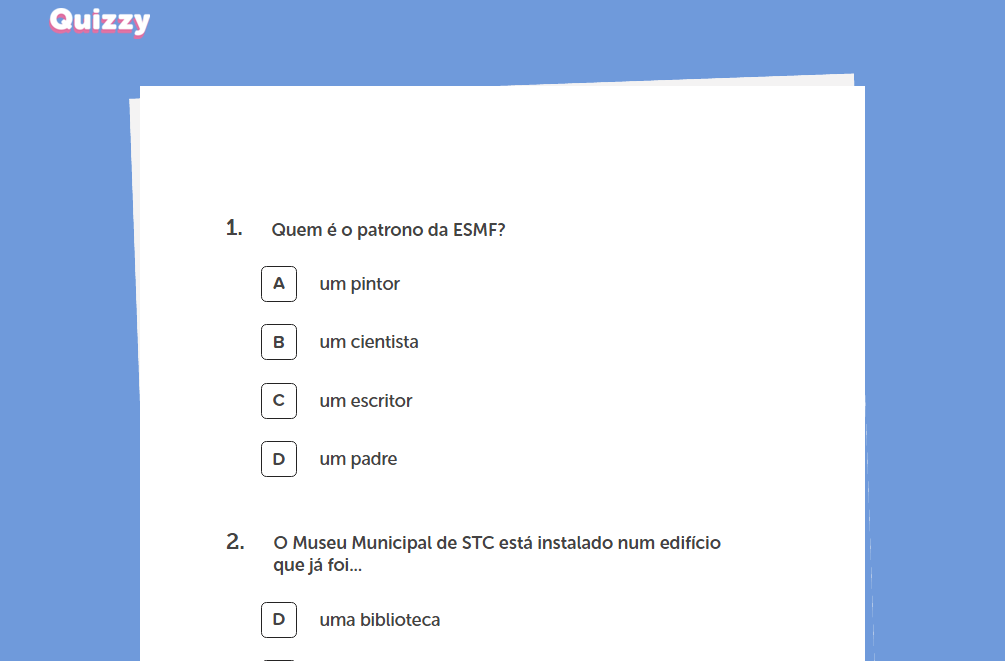Choose the letter B answer box

click(x=279, y=342)
